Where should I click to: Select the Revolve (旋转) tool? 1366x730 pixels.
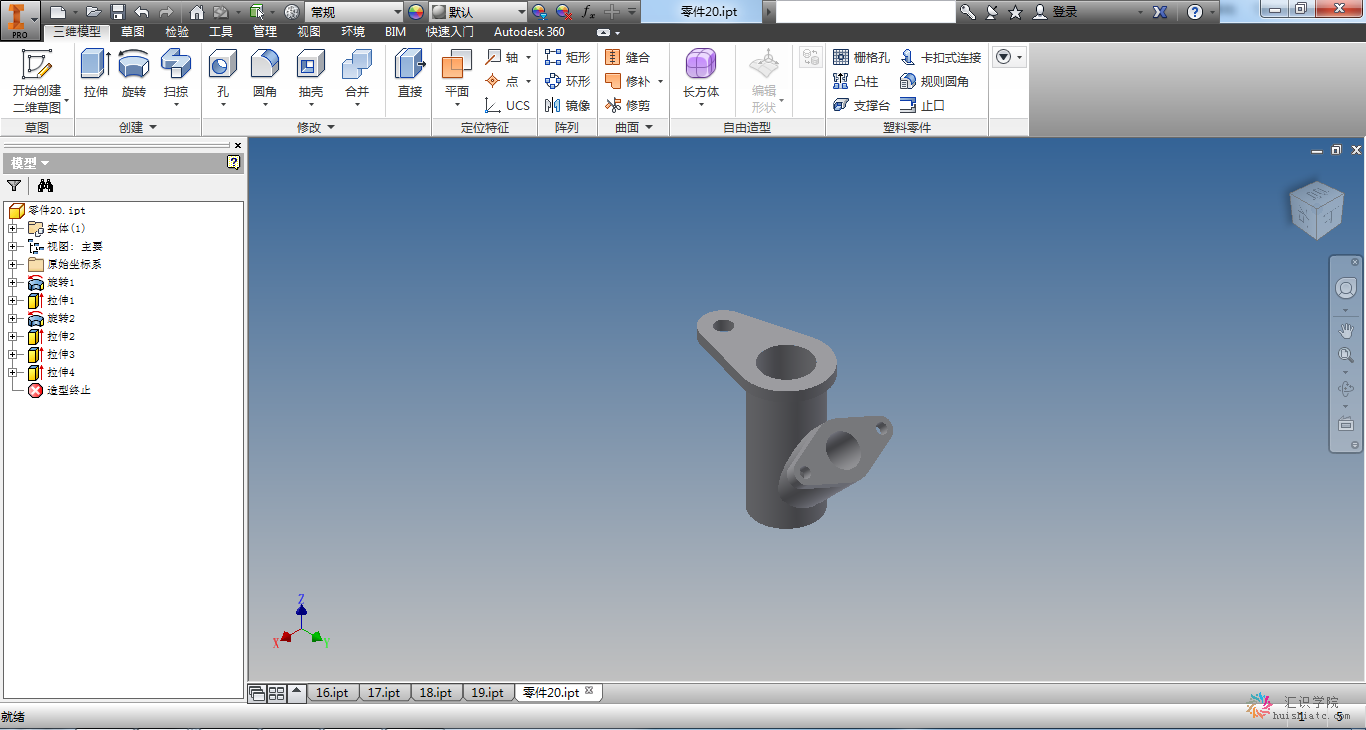tap(134, 74)
